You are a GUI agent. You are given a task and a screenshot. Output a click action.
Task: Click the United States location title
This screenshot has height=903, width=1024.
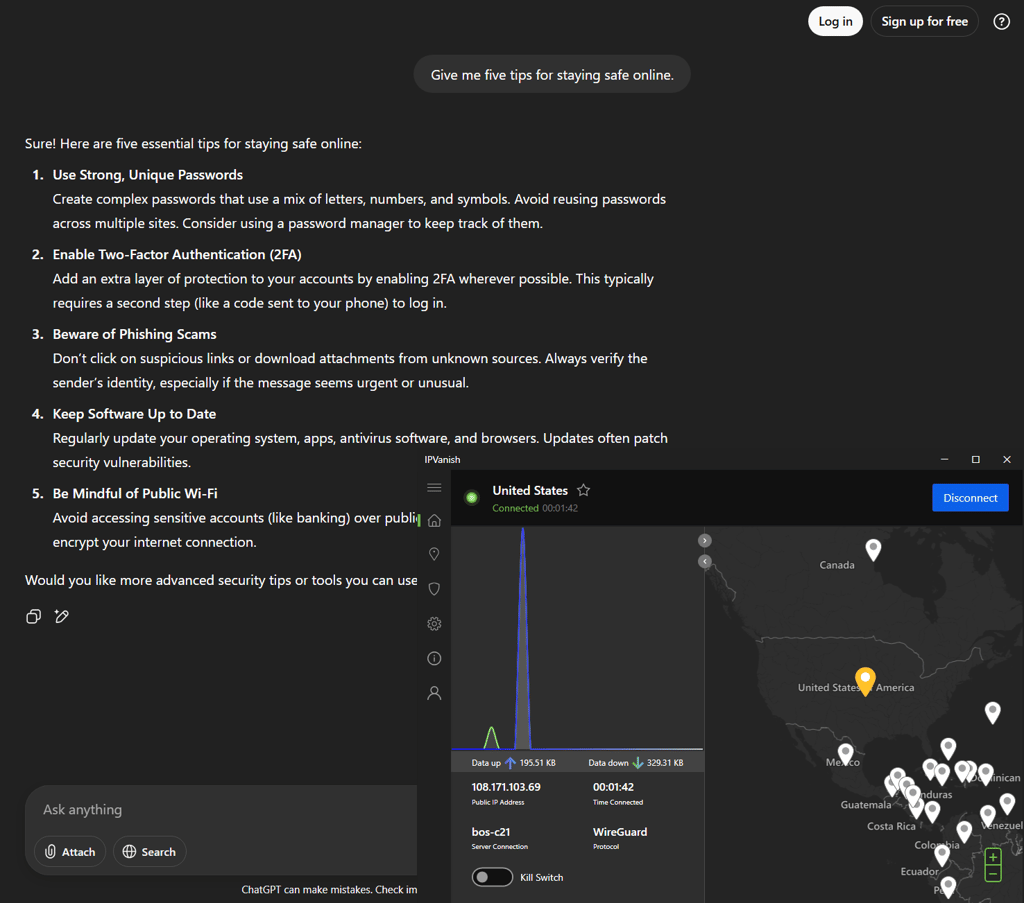coord(530,490)
